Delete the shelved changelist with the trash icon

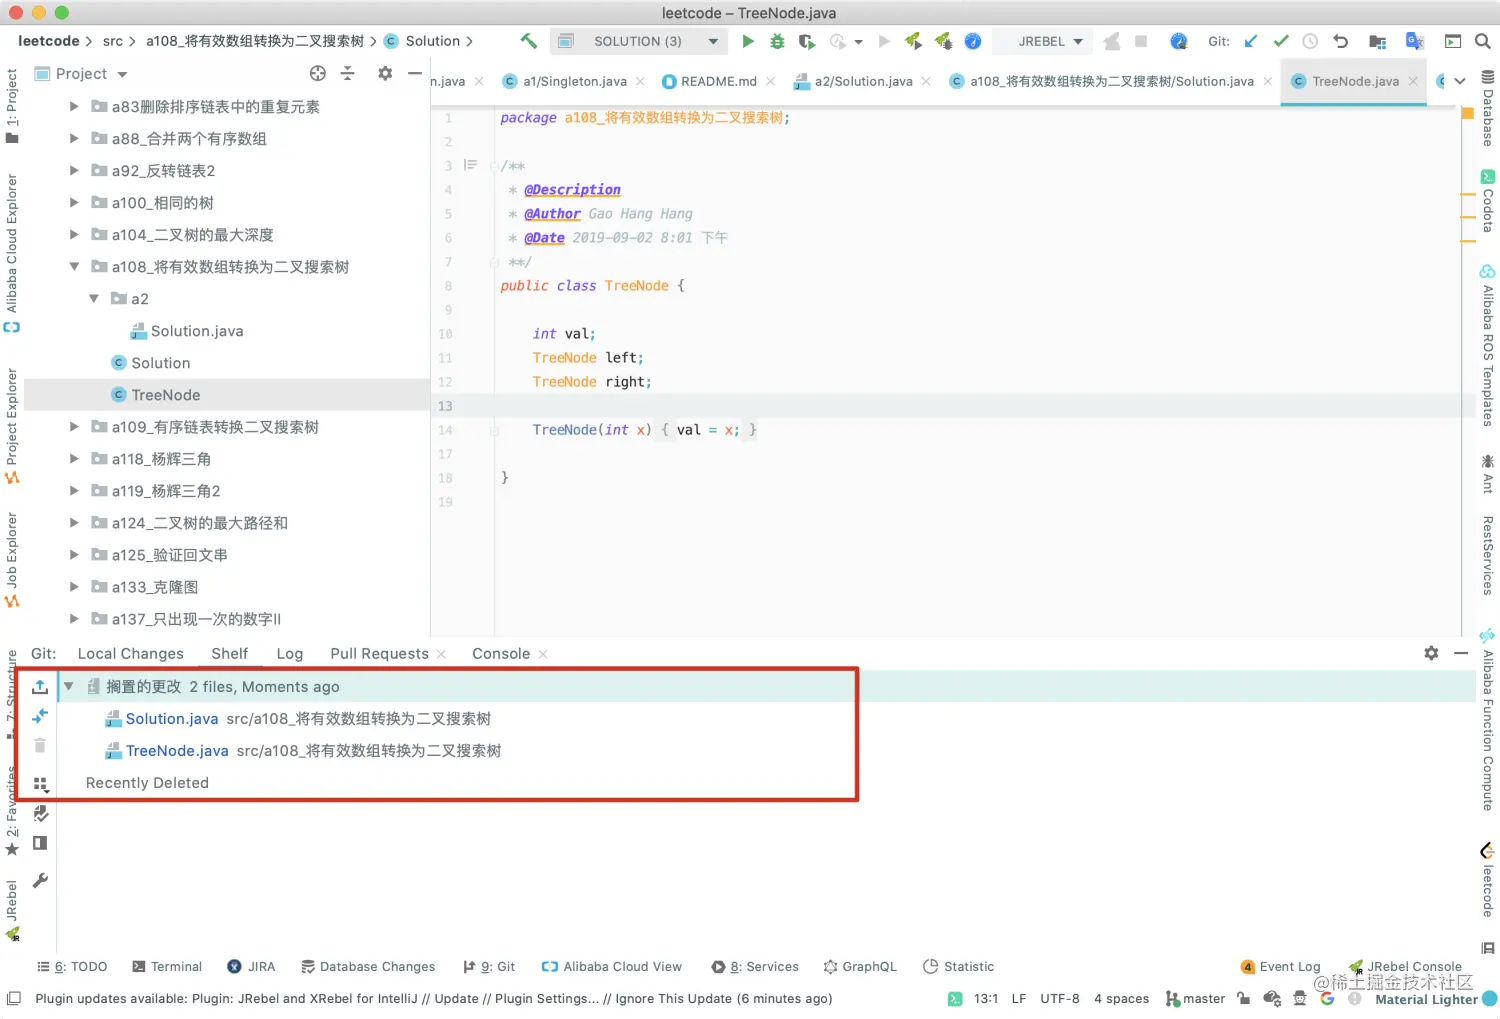tap(40, 745)
